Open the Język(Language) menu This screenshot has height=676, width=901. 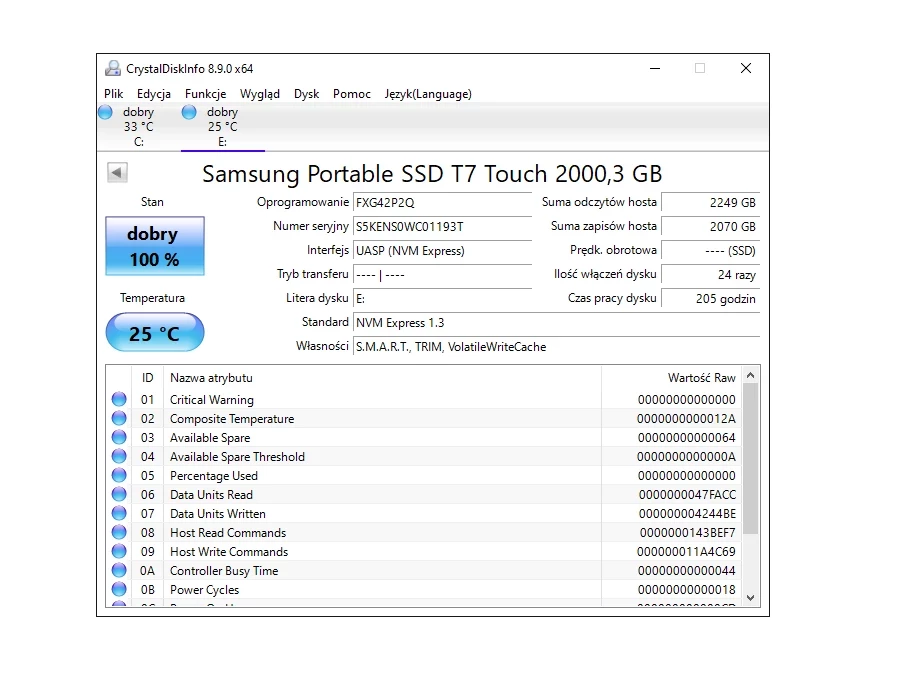pos(428,93)
